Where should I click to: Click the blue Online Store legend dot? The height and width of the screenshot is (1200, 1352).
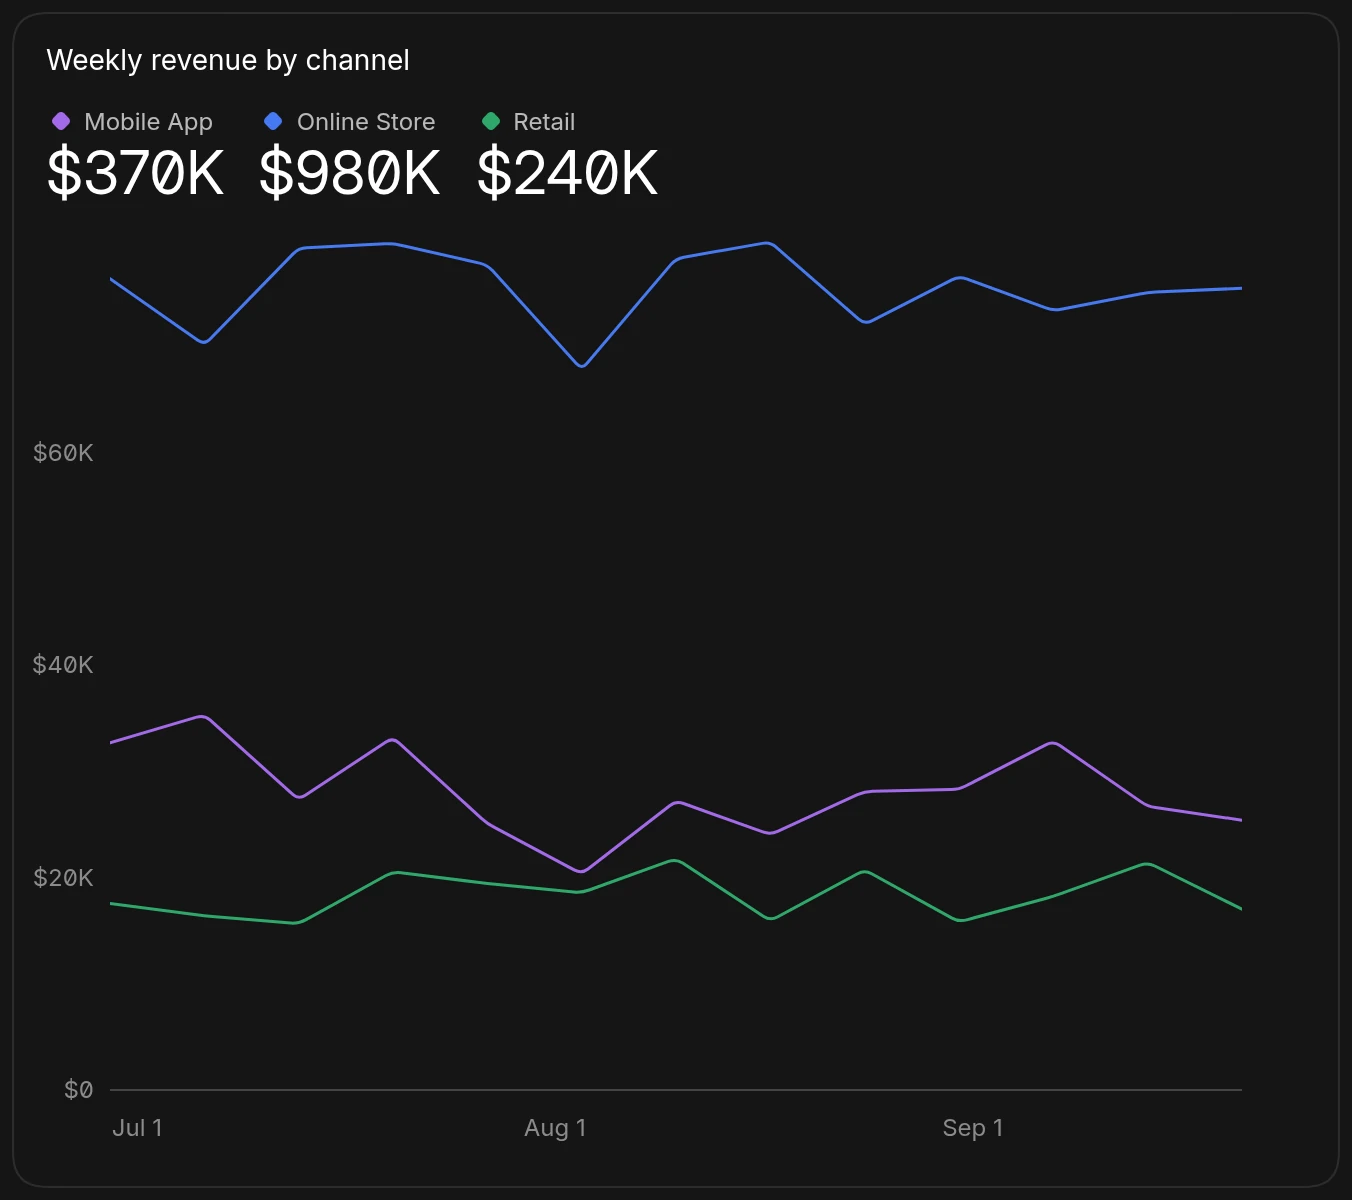click(273, 121)
